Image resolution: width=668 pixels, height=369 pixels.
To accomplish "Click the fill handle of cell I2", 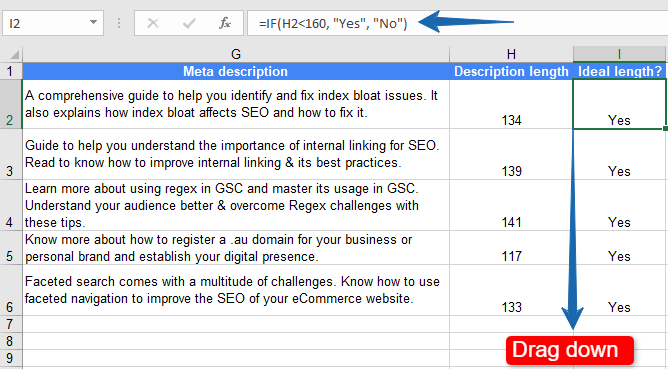I will coord(665,128).
